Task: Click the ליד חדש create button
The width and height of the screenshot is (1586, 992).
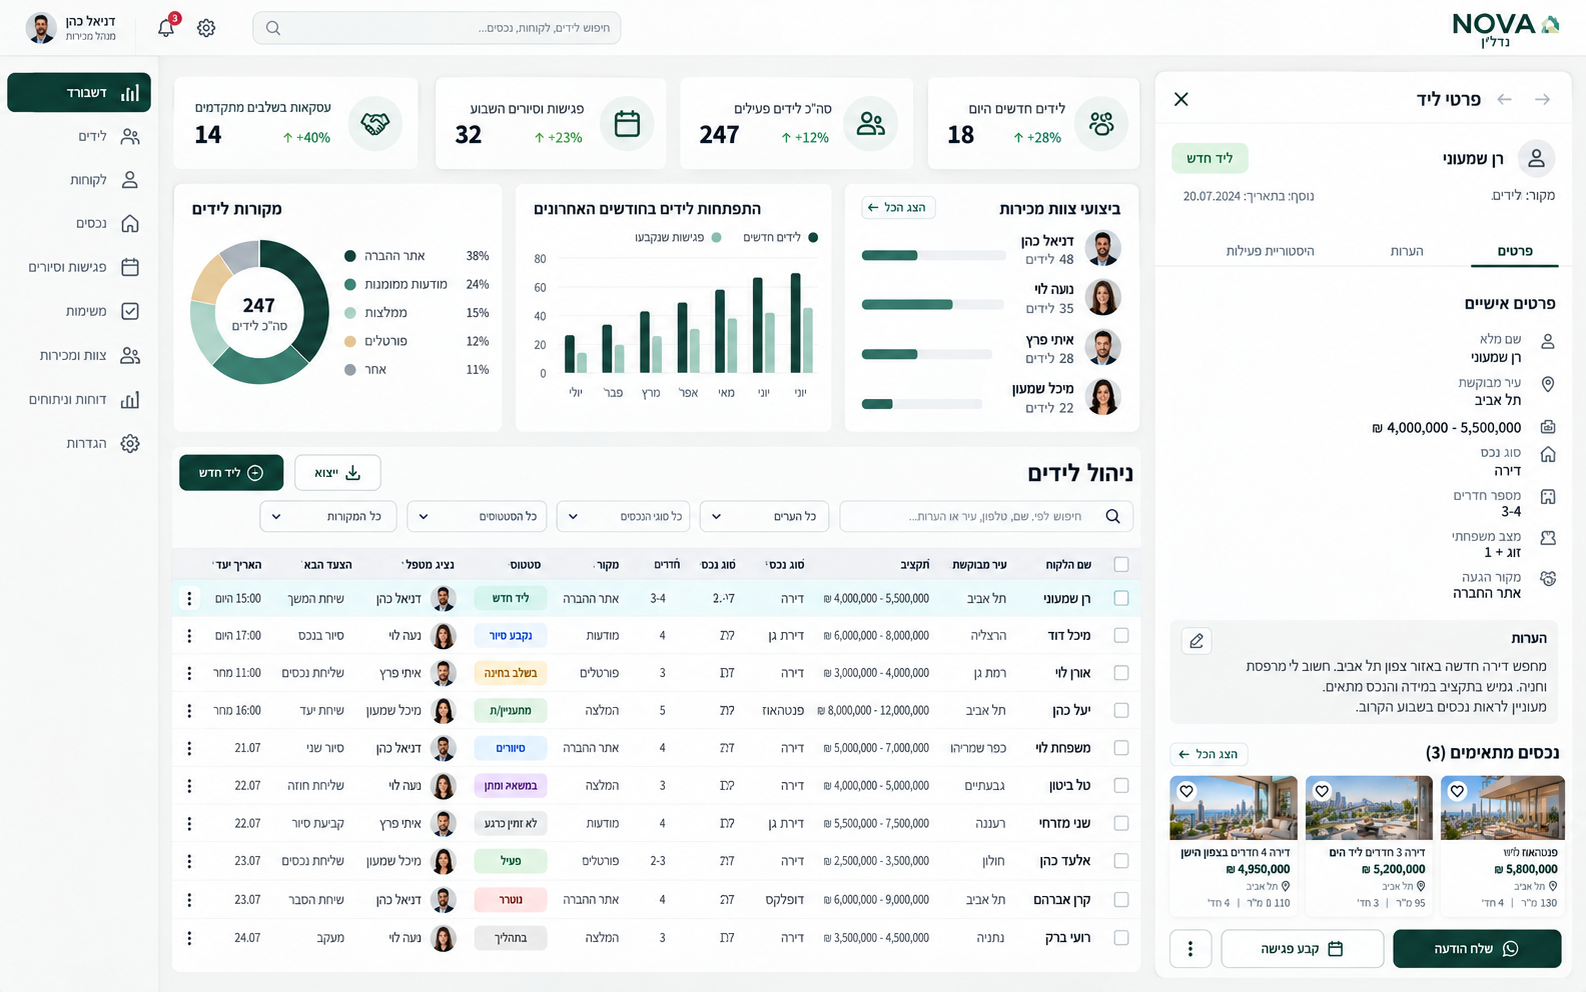Action: tap(231, 473)
